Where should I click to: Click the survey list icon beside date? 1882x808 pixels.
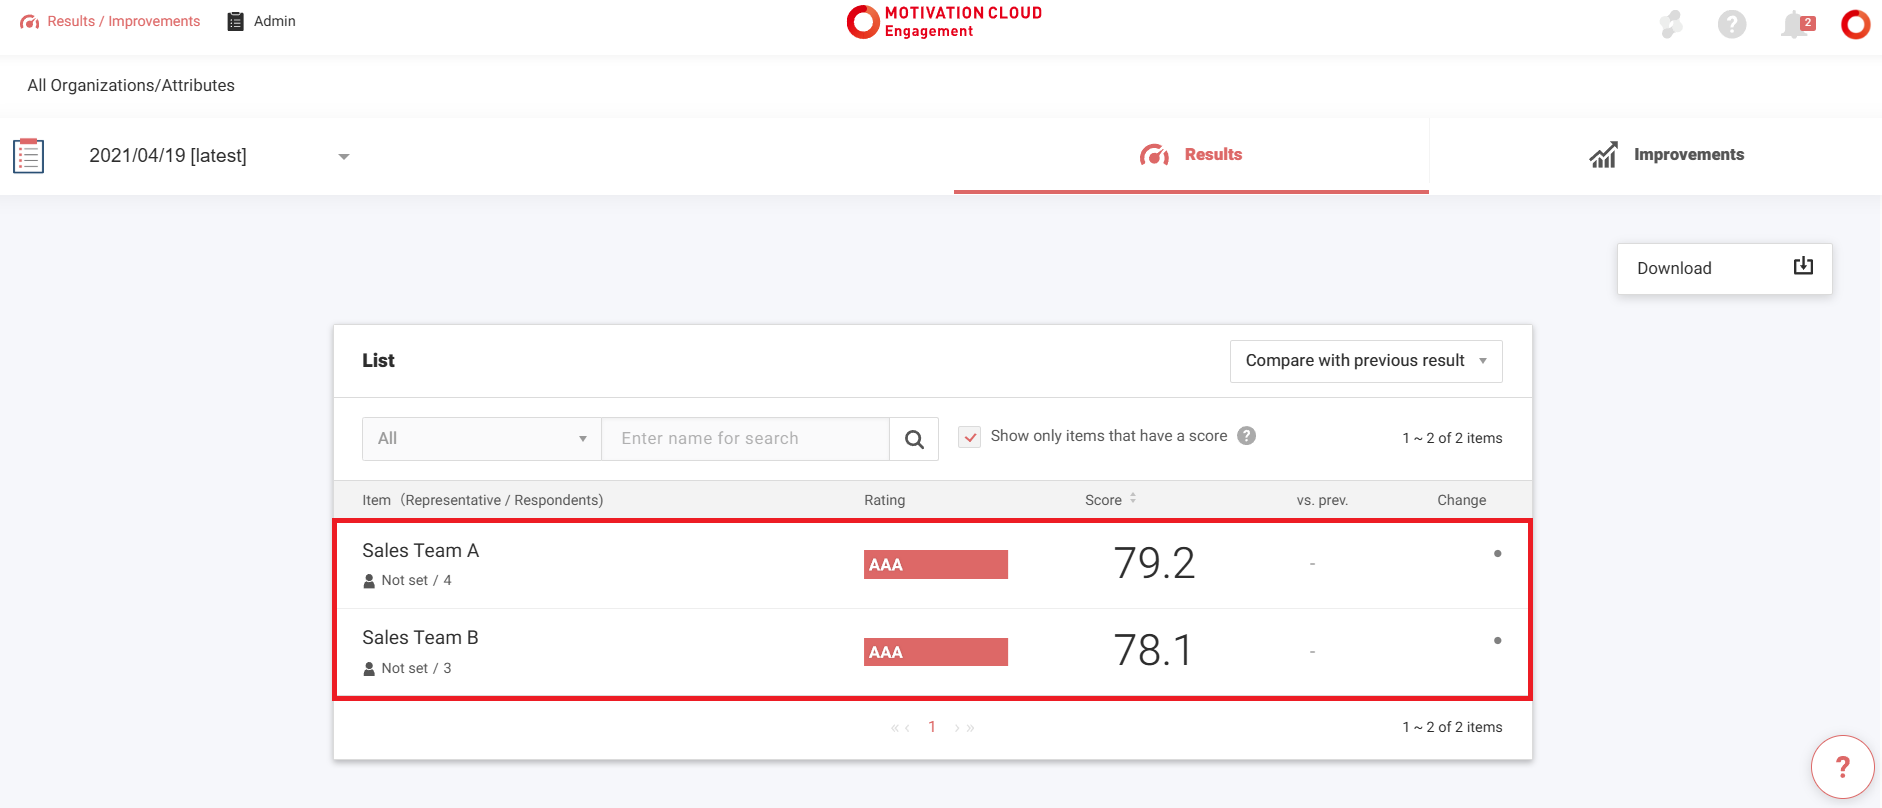tap(29, 156)
